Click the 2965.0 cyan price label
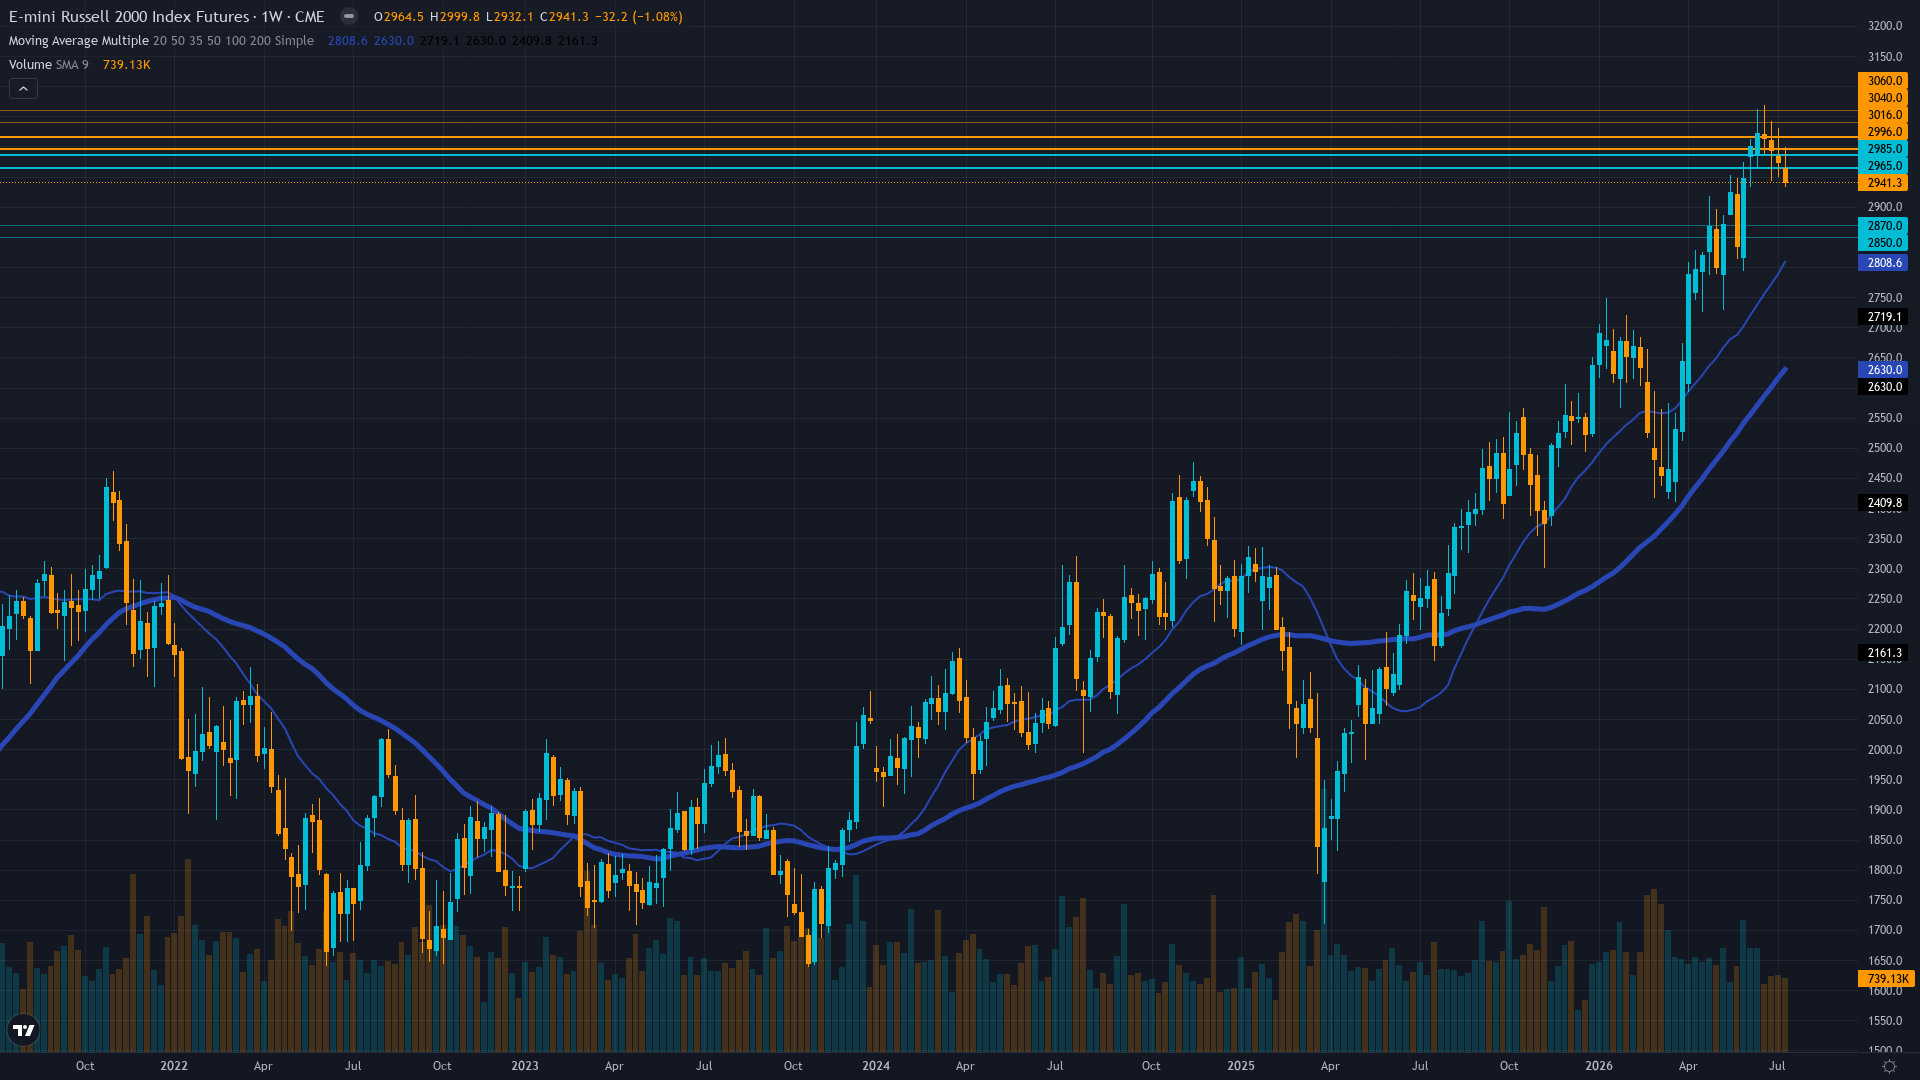The height and width of the screenshot is (1080, 1920). [x=1883, y=166]
